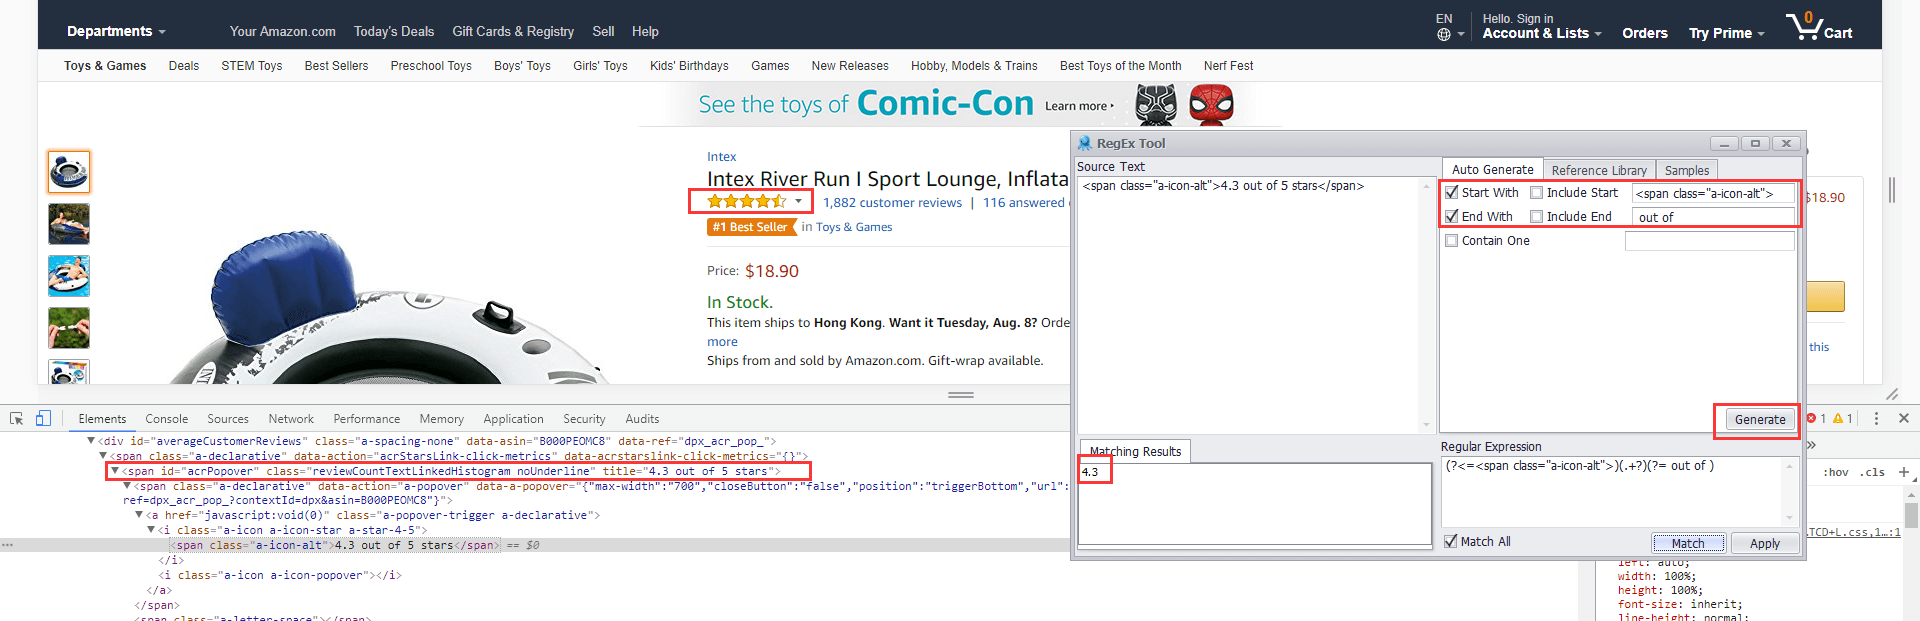The image size is (1920, 621).
Task: Open the Intex brand link
Action: click(721, 156)
